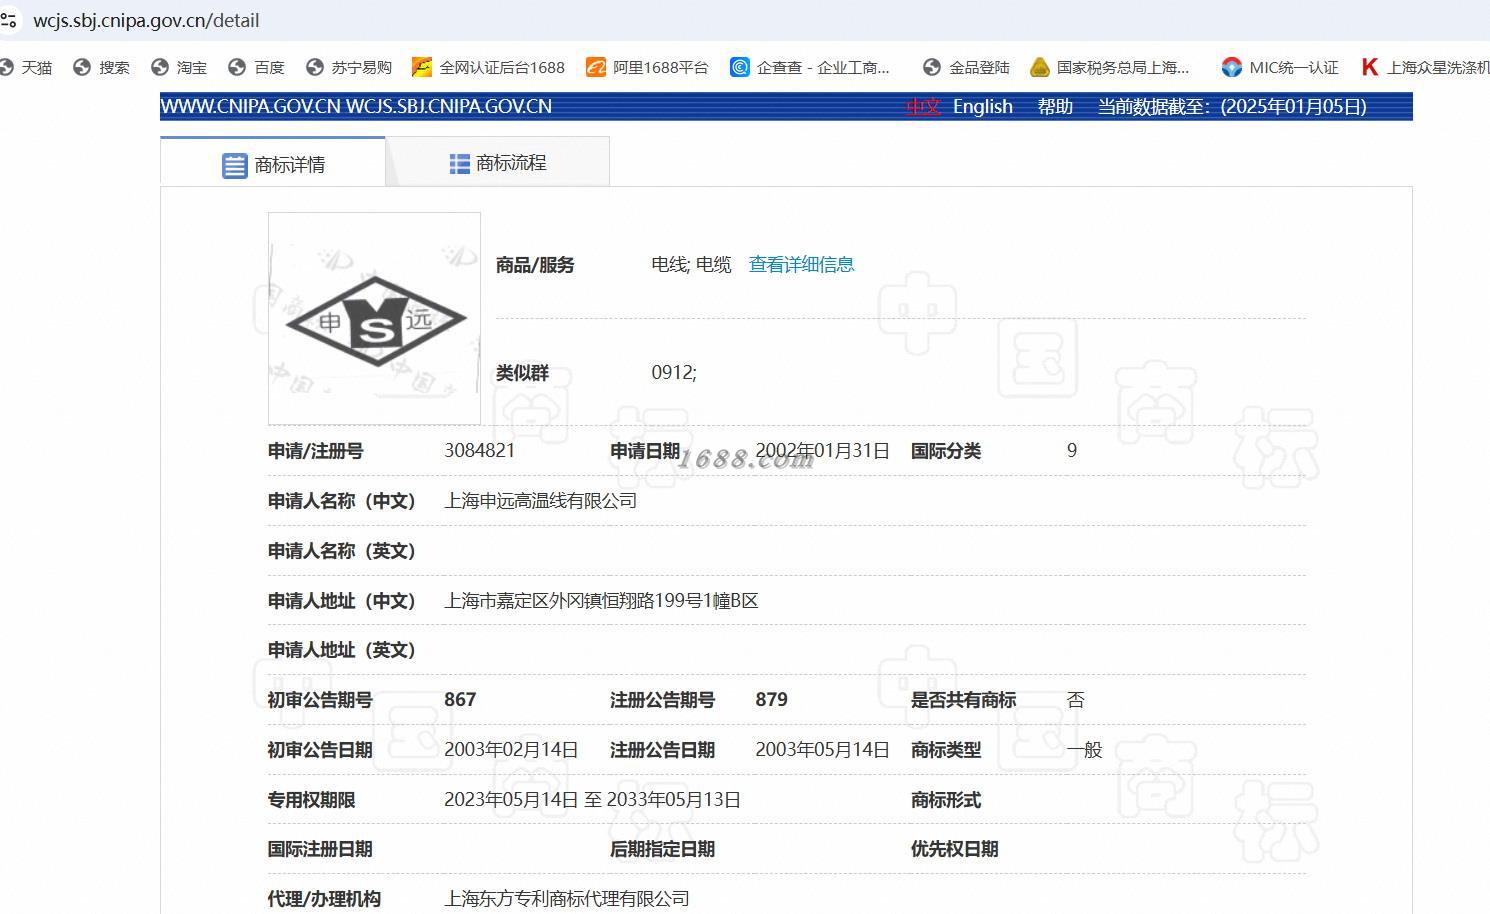Viewport: 1490px width, 914px height.
Task: Click the address bar URL
Action: coord(146,20)
